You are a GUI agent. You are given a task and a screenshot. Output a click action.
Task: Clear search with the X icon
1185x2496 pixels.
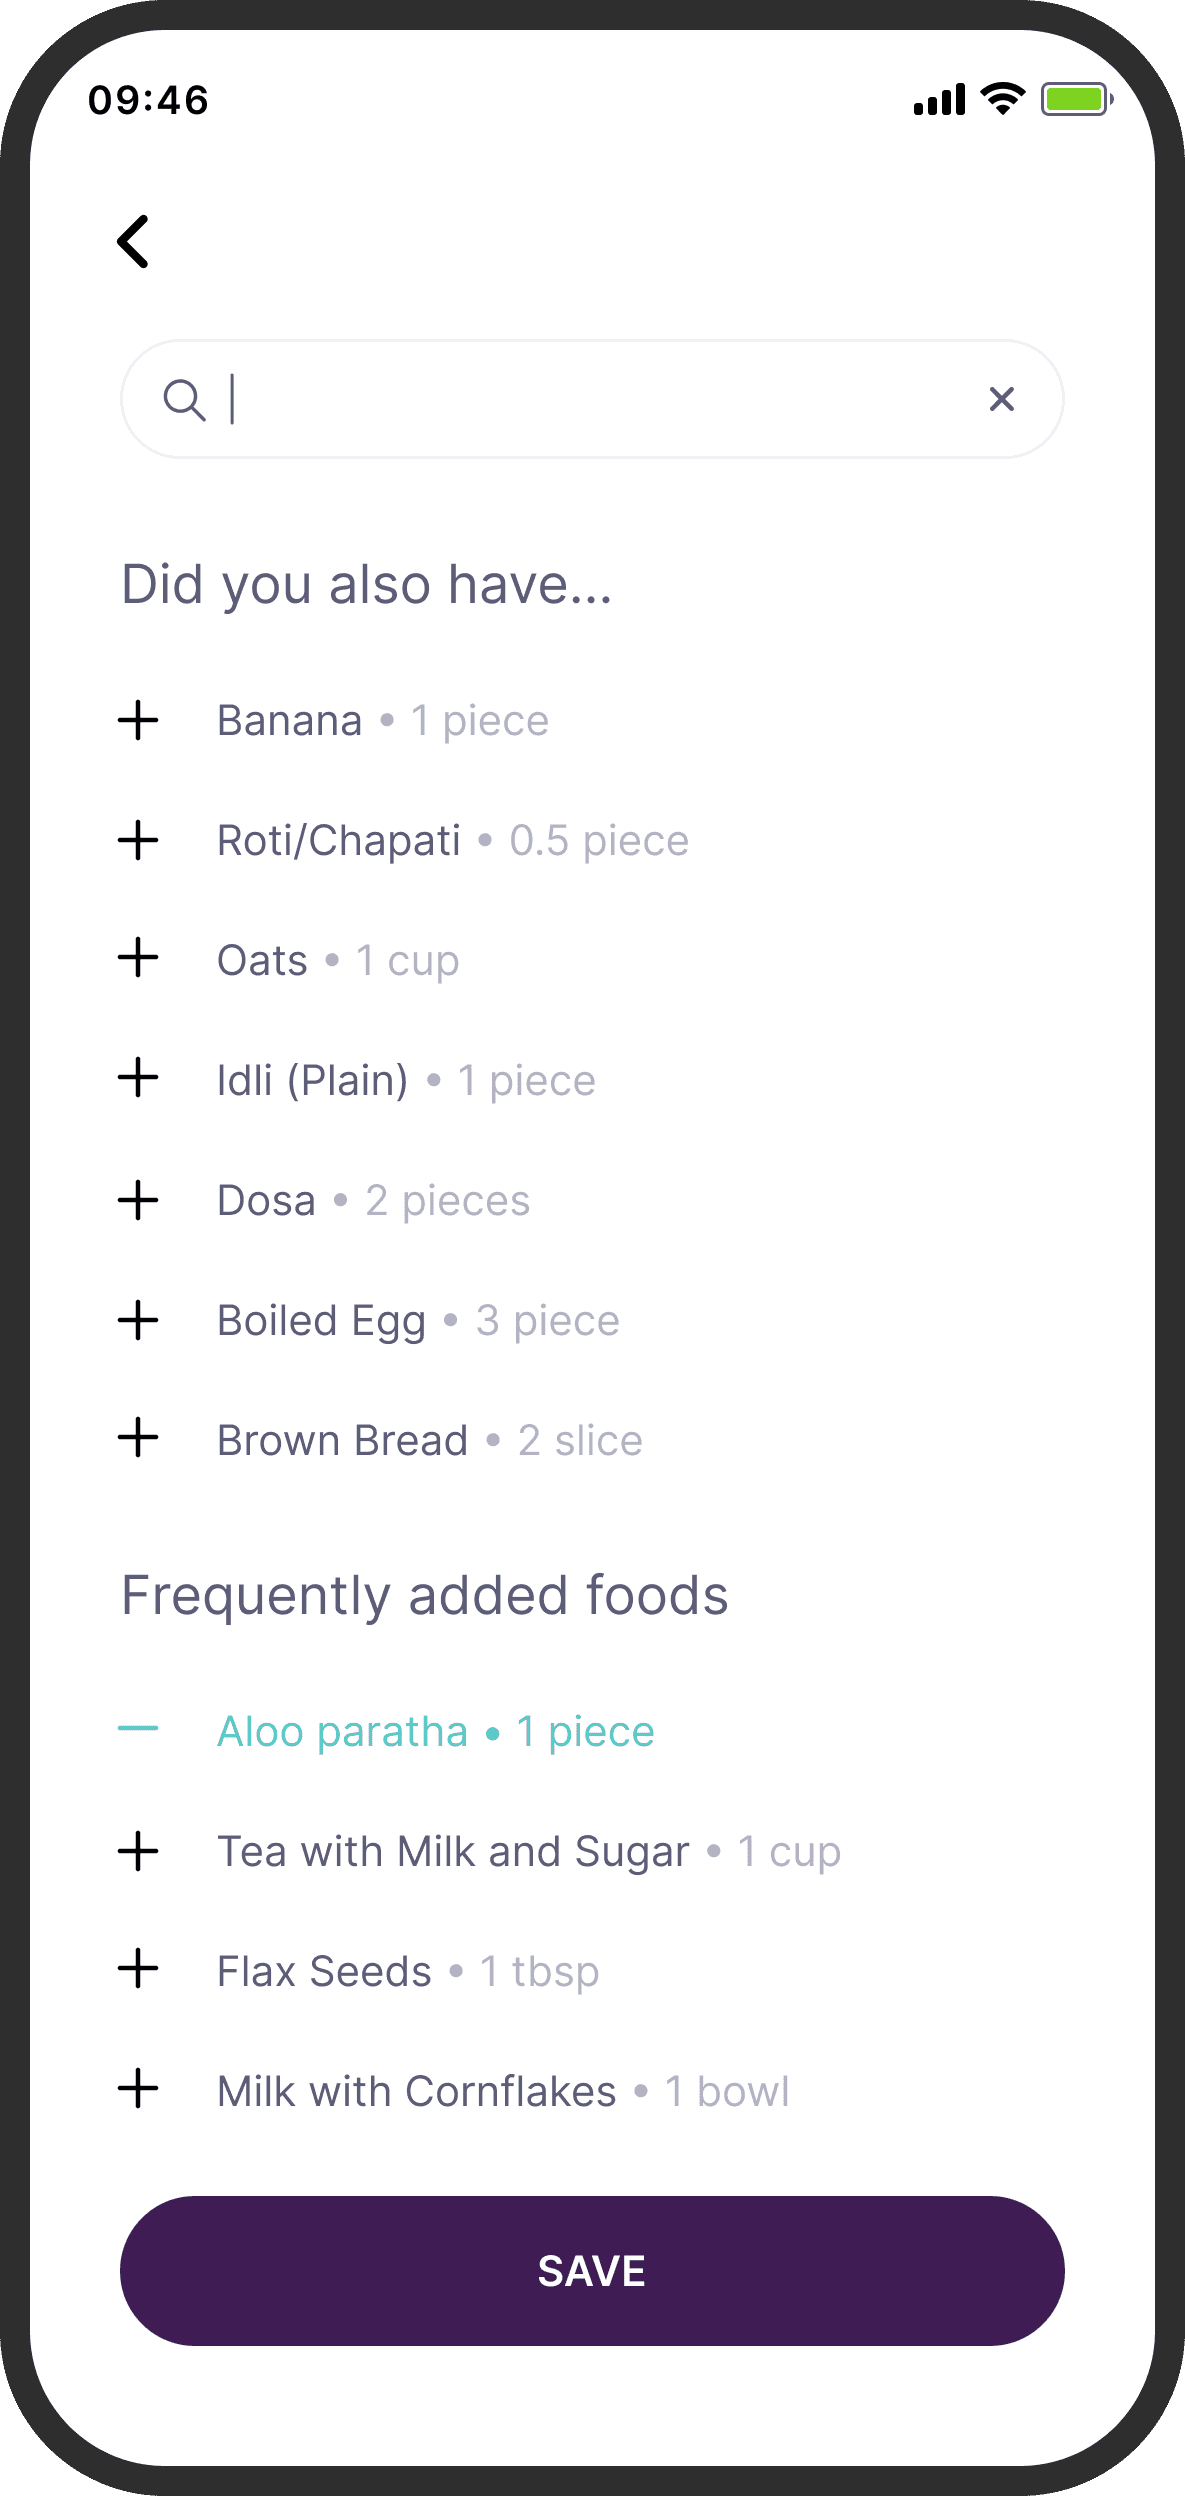1001,399
